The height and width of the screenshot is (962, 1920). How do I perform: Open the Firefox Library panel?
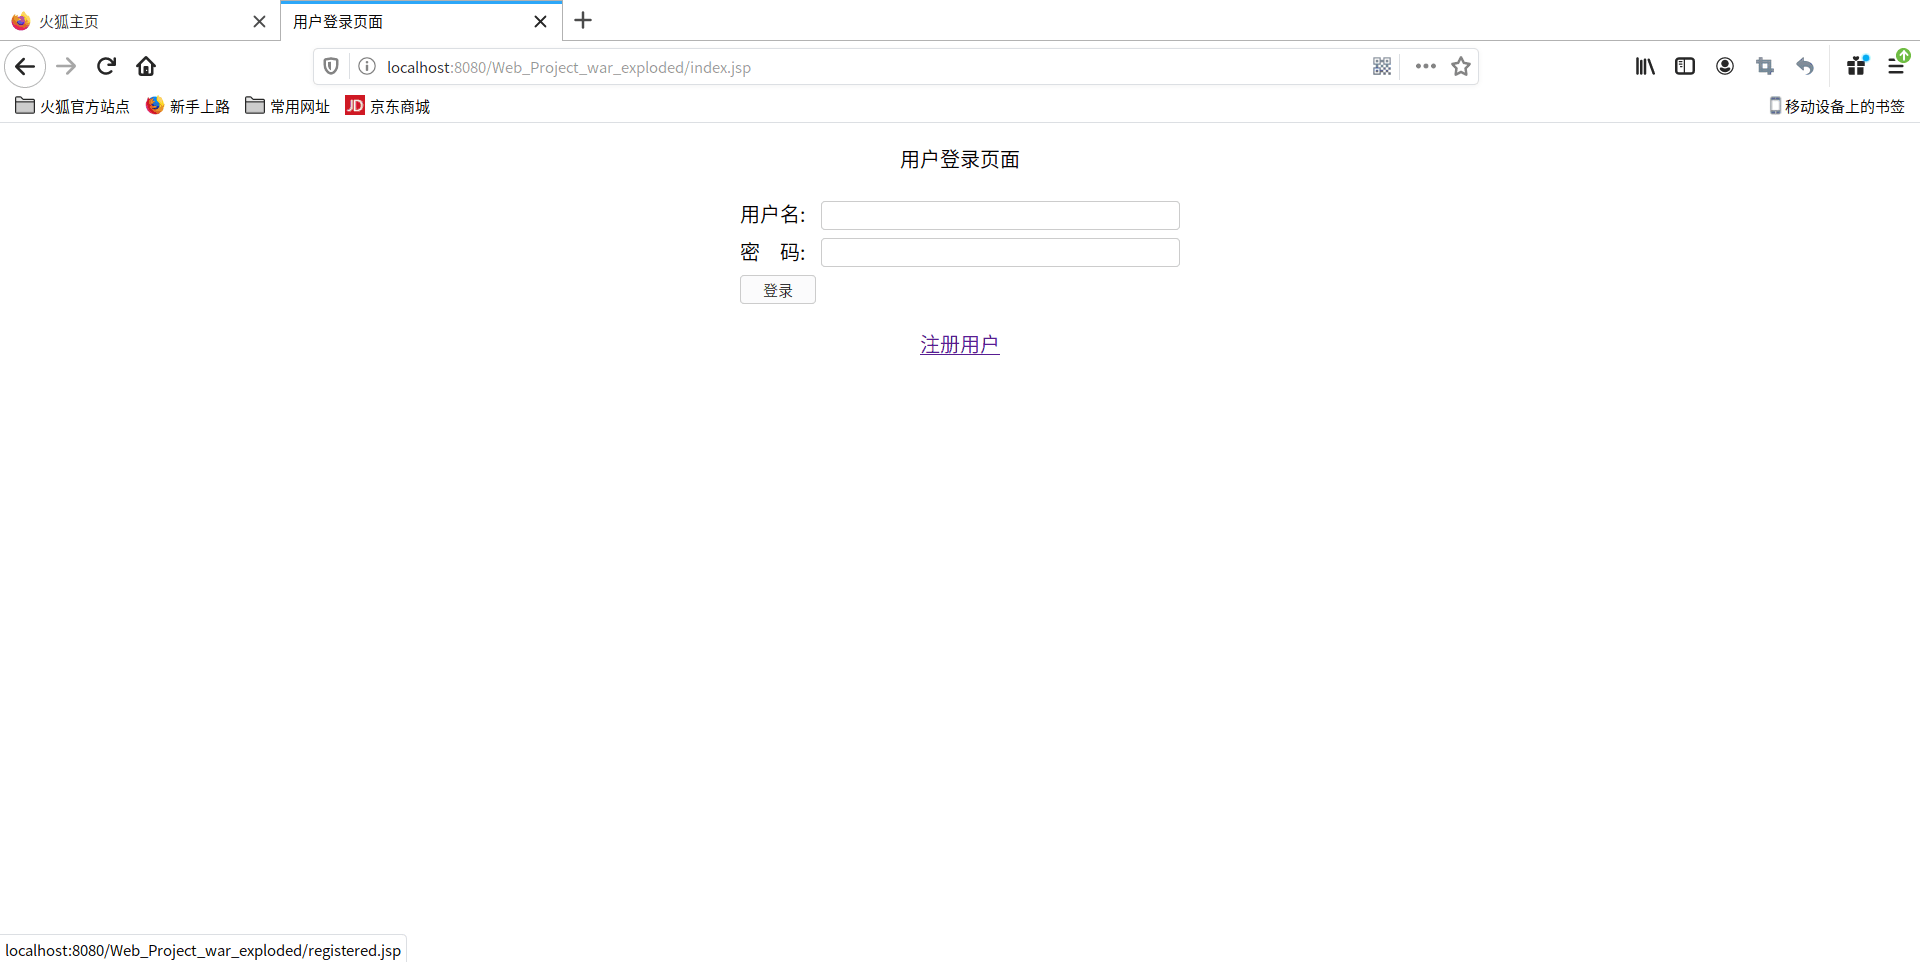click(1644, 66)
